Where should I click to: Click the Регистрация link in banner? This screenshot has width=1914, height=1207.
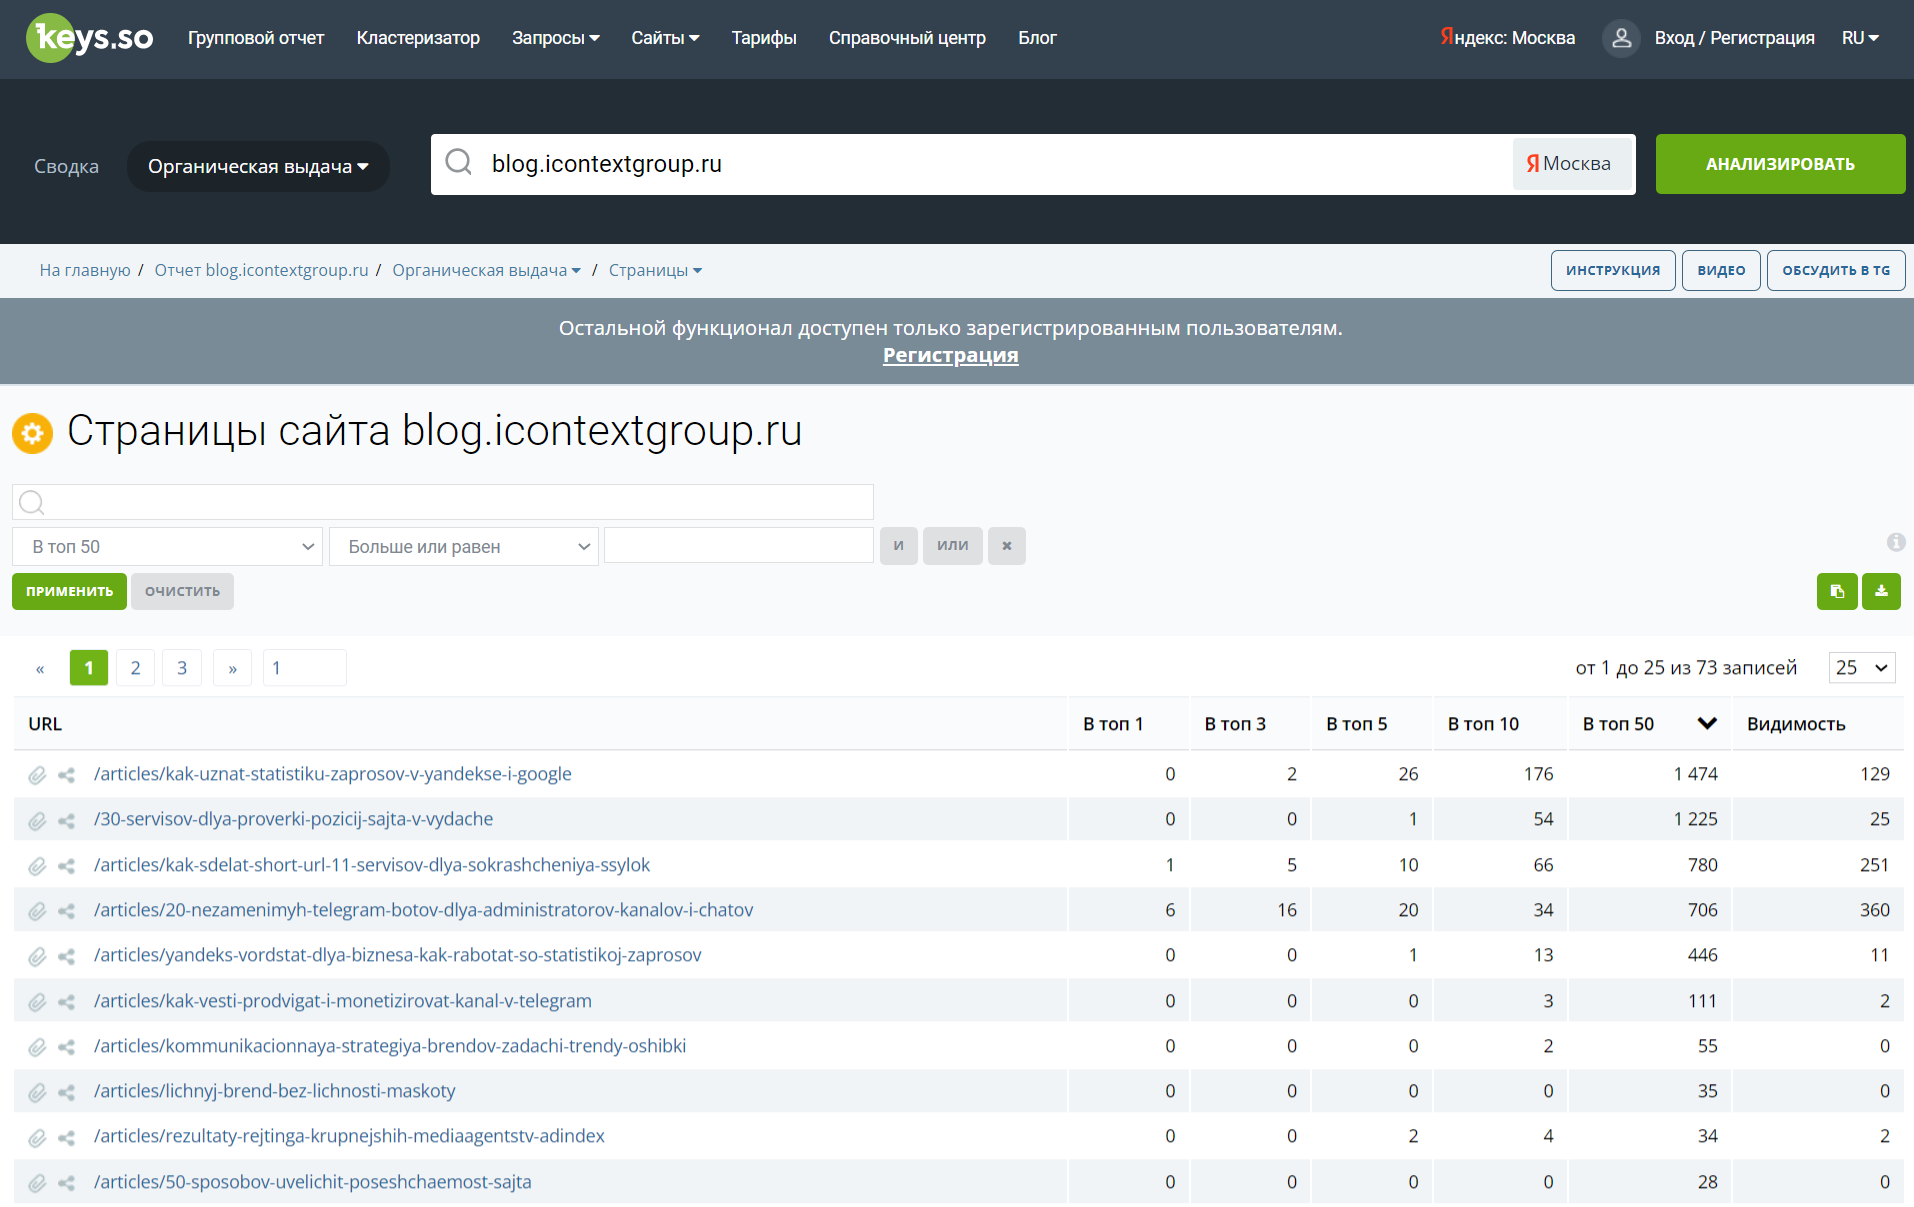tap(951, 355)
